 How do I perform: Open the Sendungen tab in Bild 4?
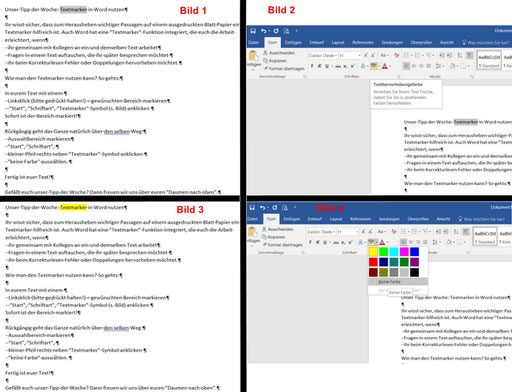[389, 219]
